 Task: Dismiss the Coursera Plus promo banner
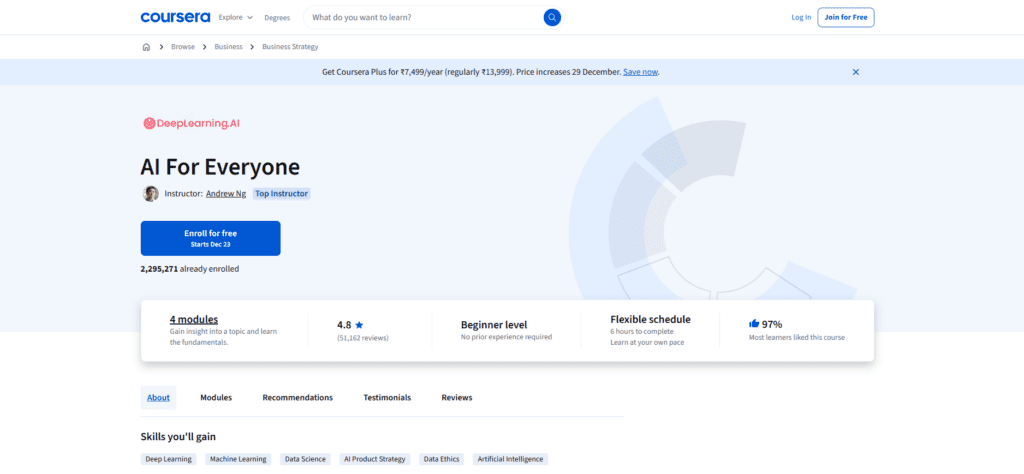(x=856, y=72)
